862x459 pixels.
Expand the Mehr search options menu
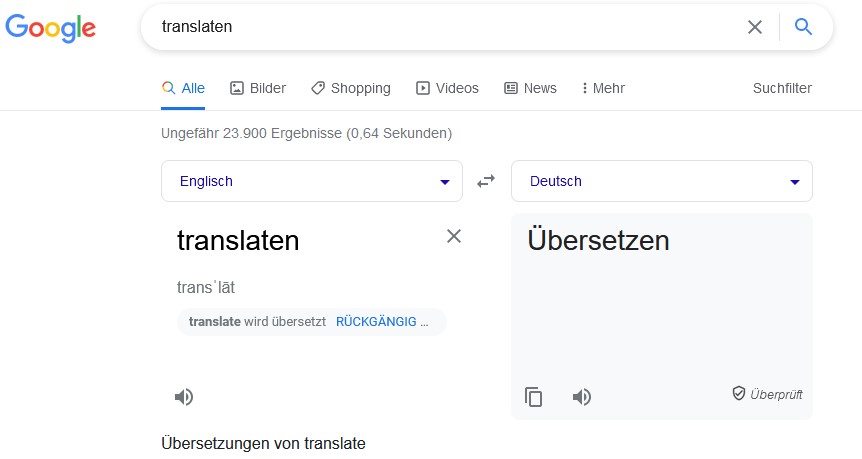(602, 88)
